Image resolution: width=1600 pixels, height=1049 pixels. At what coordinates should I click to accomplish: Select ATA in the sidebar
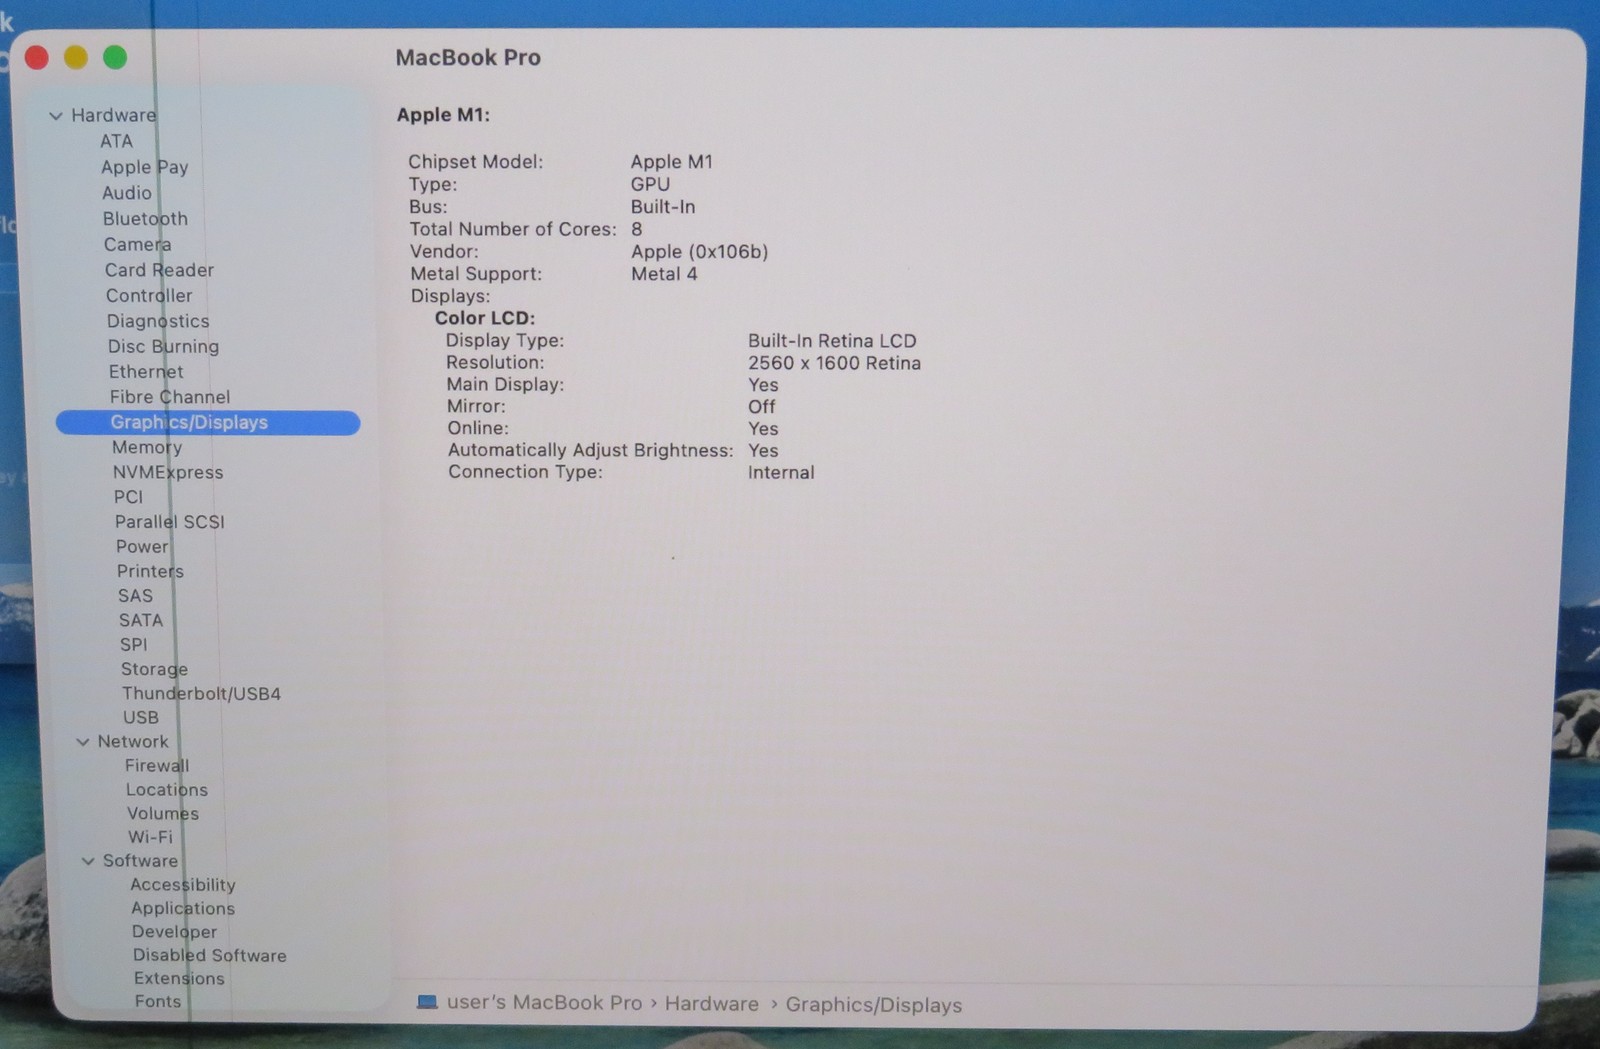point(116,141)
